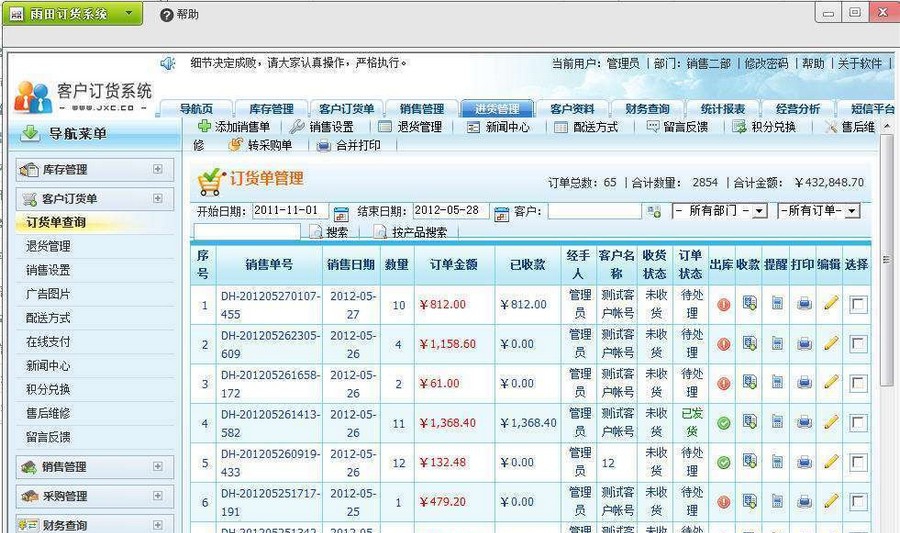Switch to the 经营分析 tab
The height and width of the screenshot is (533, 900).
click(798, 108)
